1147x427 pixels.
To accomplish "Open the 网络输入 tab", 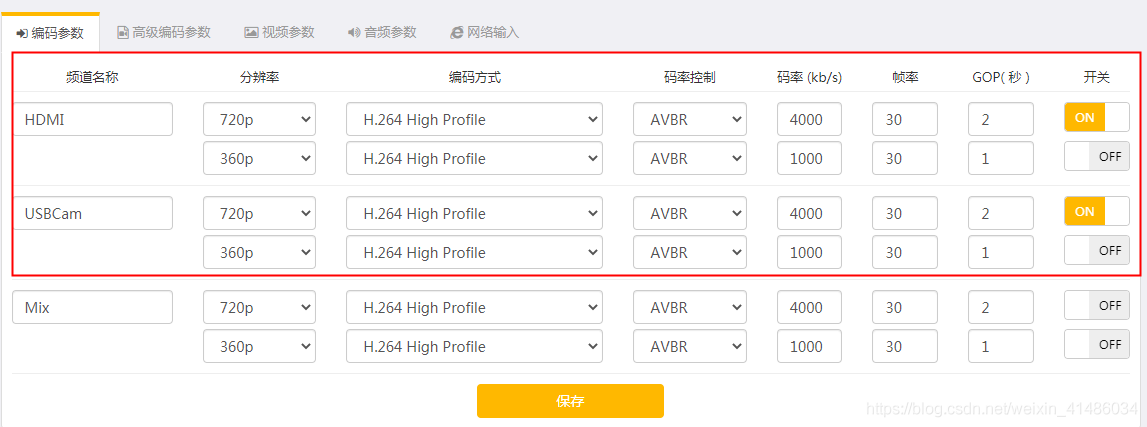I will coord(484,32).
